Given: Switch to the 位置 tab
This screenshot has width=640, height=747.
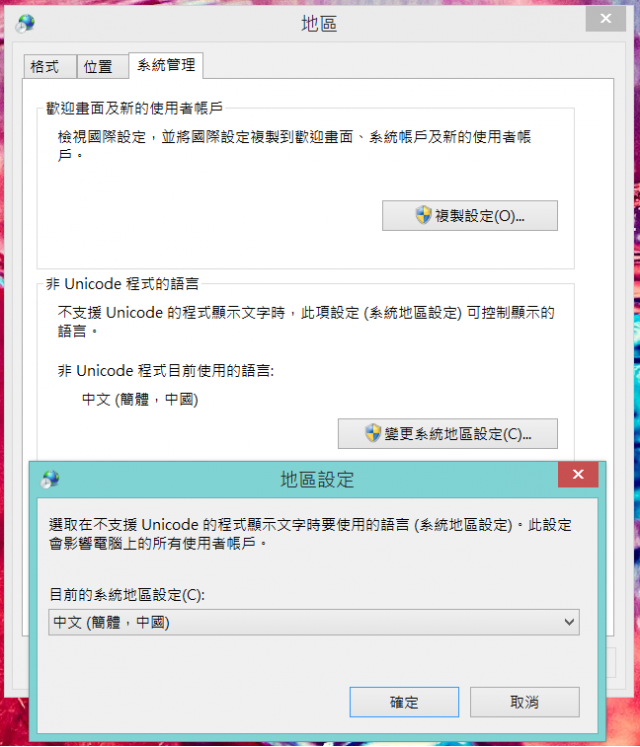Looking at the screenshot, I should [x=102, y=66].
